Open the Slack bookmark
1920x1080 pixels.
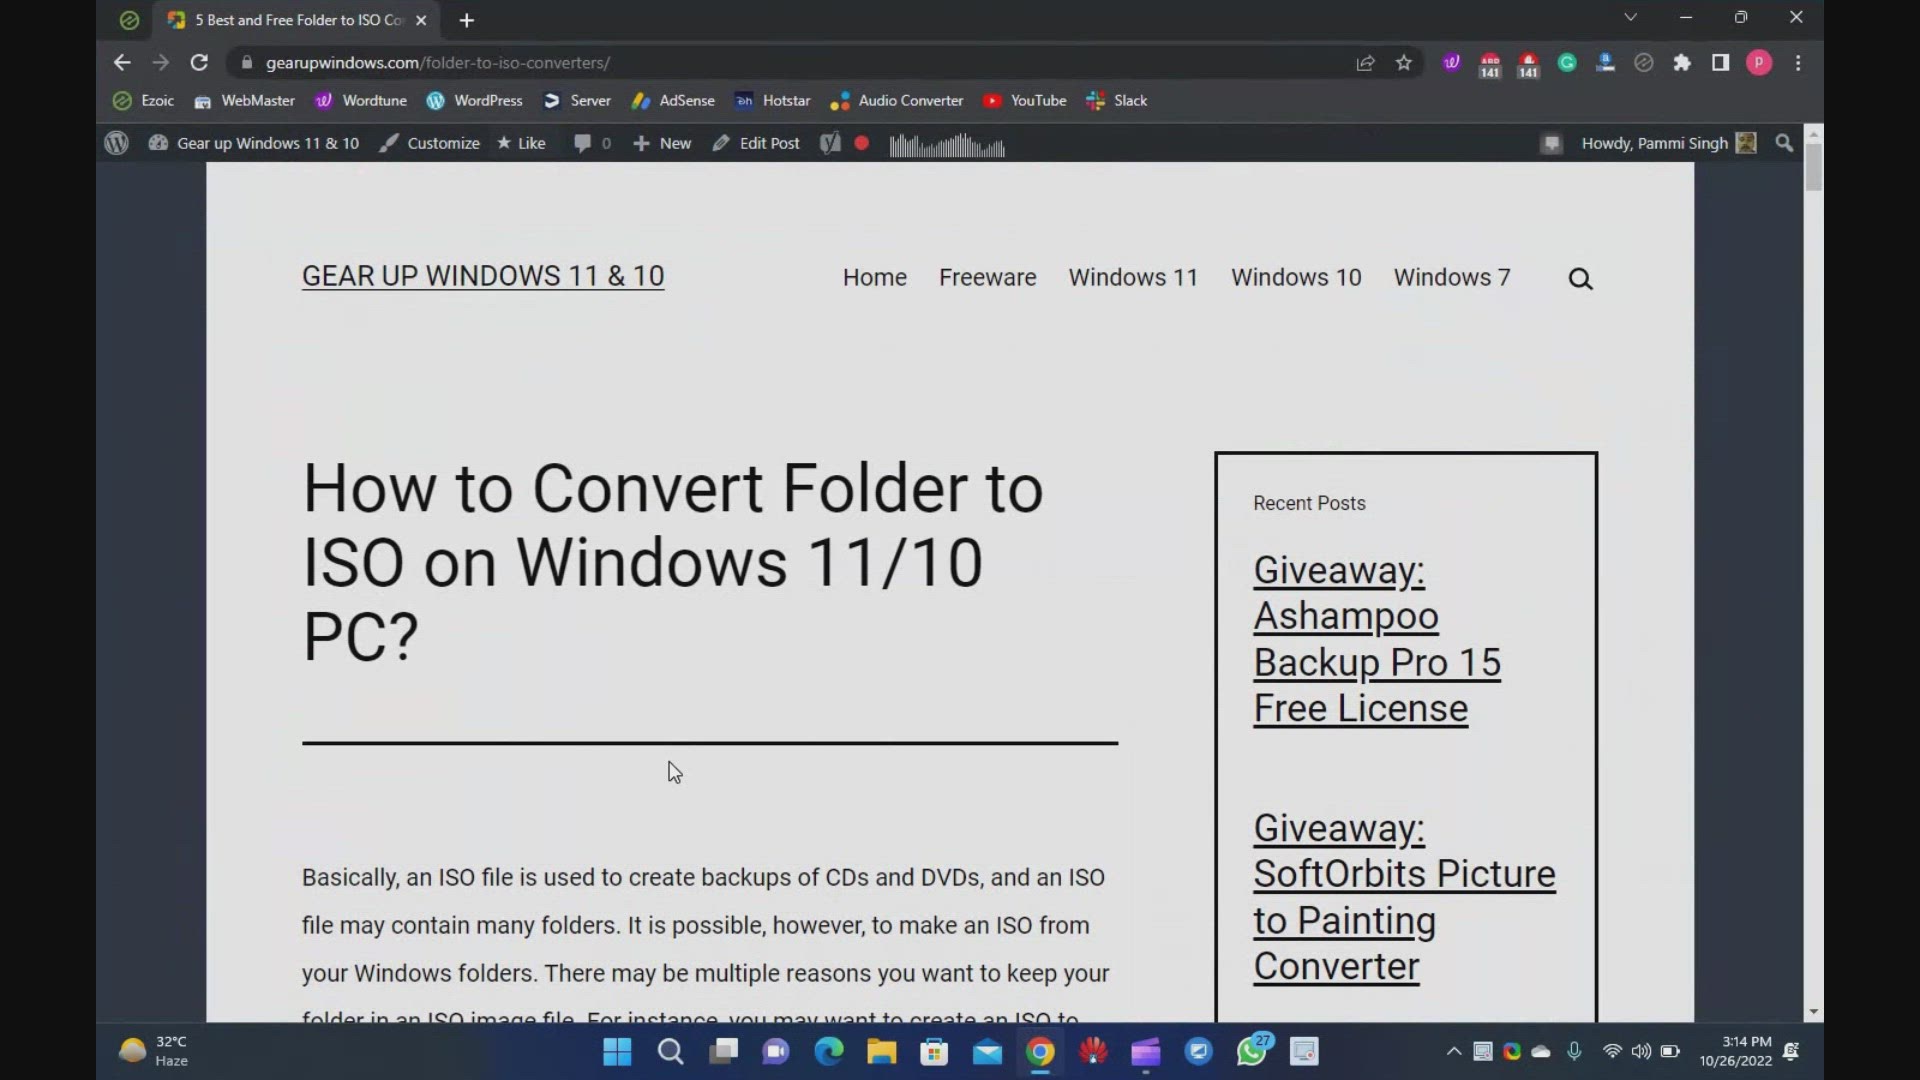tap(1117, 101)
